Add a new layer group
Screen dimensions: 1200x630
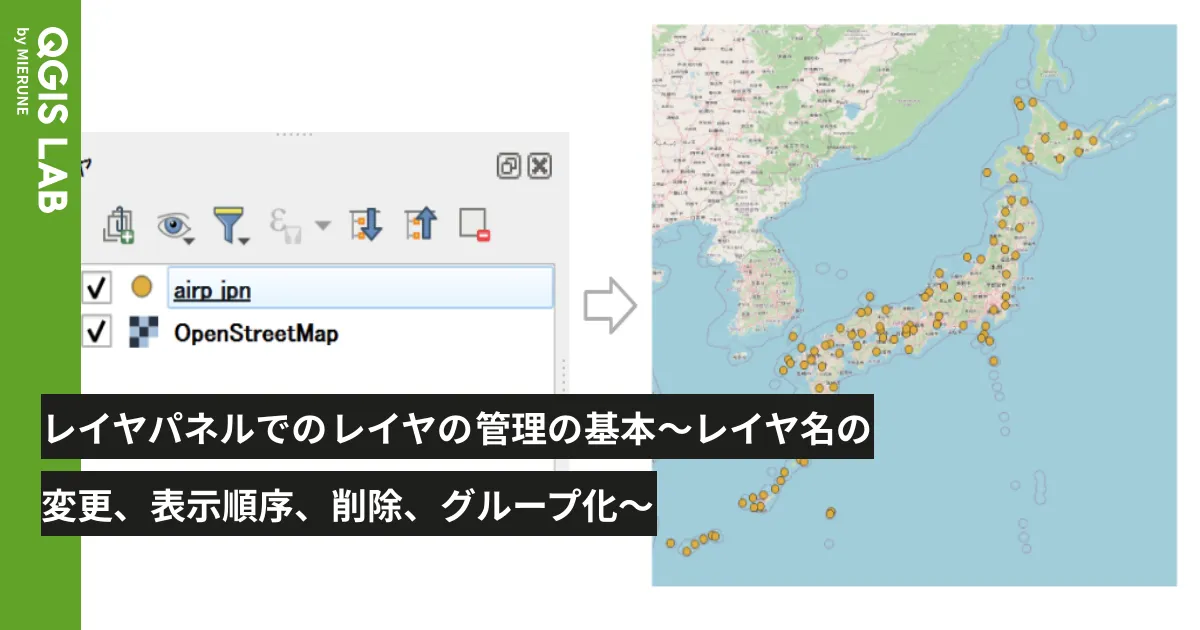tap(118, 222)
